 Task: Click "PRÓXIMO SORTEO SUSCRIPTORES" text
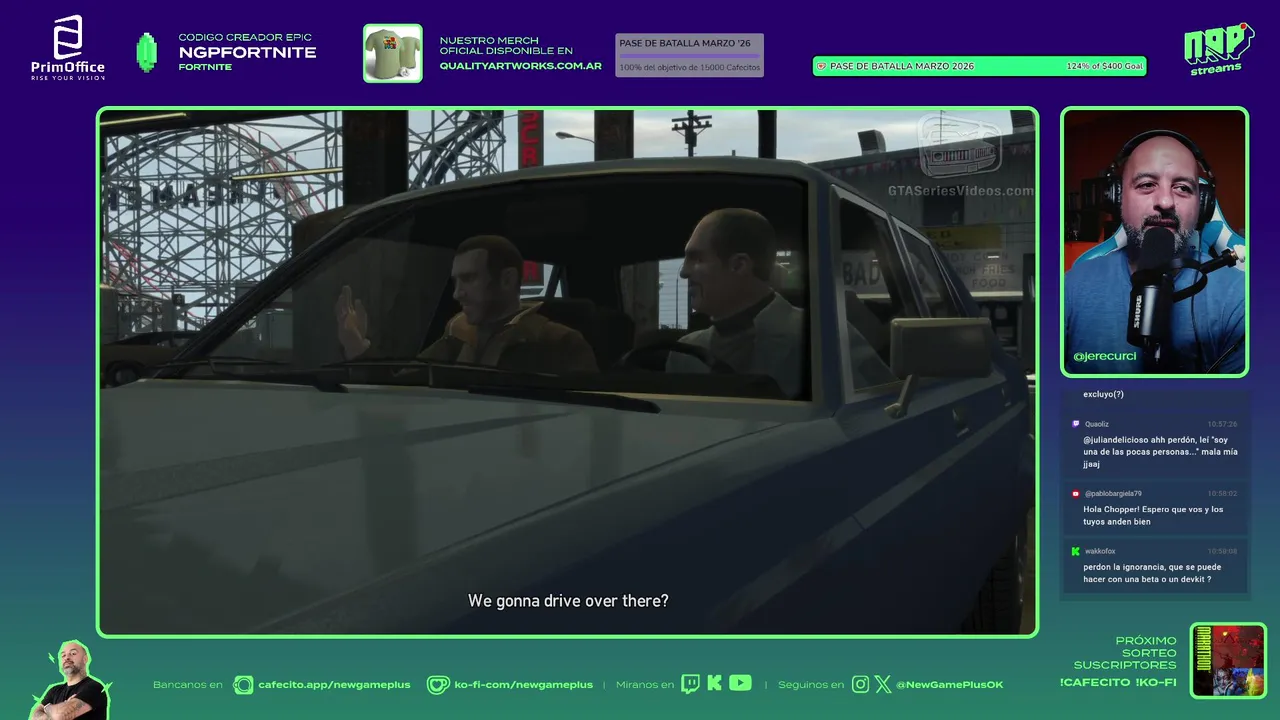click(x=1125, y=652)
